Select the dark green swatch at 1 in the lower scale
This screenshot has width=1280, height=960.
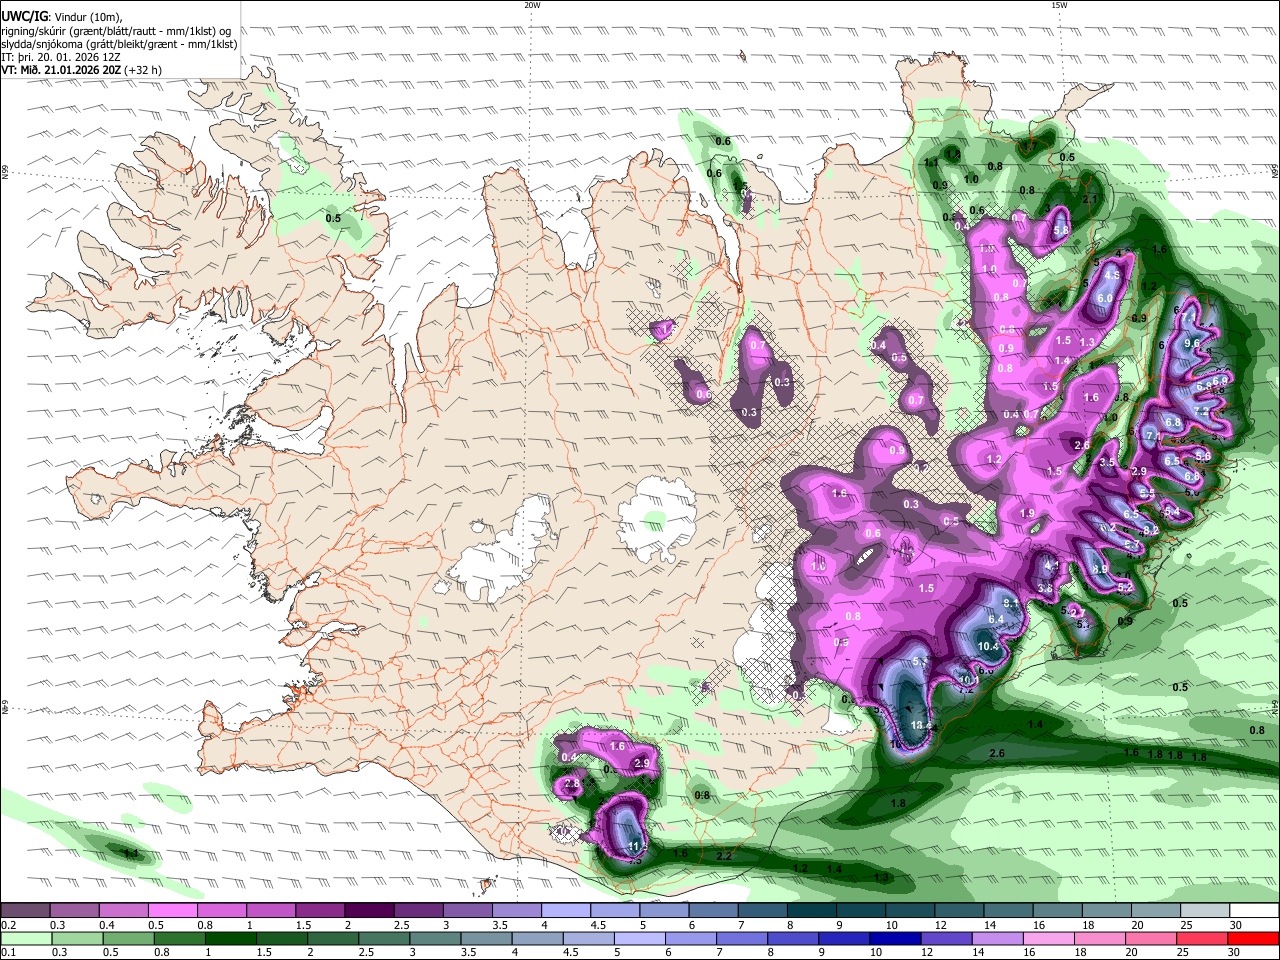tap(230, 939)
